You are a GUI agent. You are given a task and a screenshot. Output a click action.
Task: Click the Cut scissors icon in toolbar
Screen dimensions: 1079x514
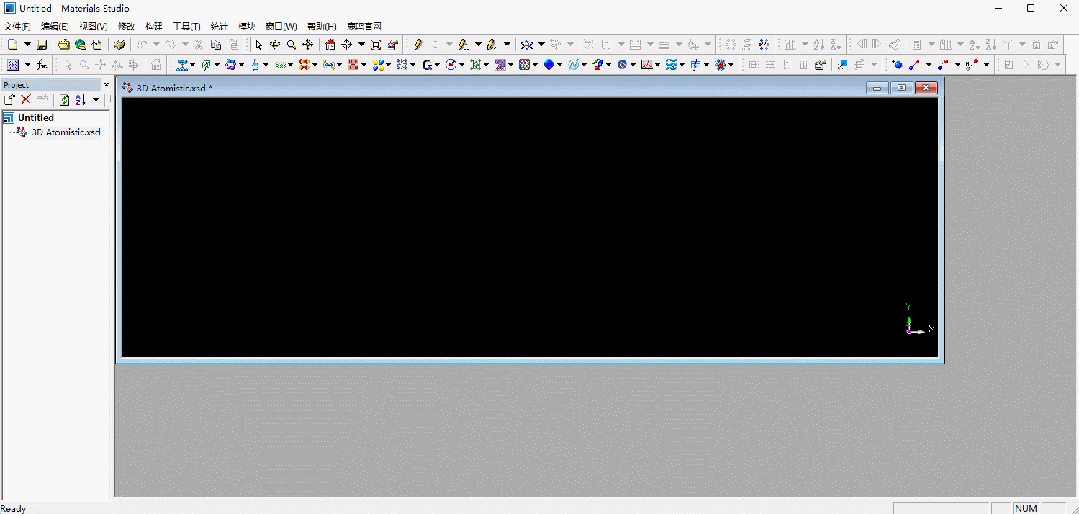coord(200,45)
